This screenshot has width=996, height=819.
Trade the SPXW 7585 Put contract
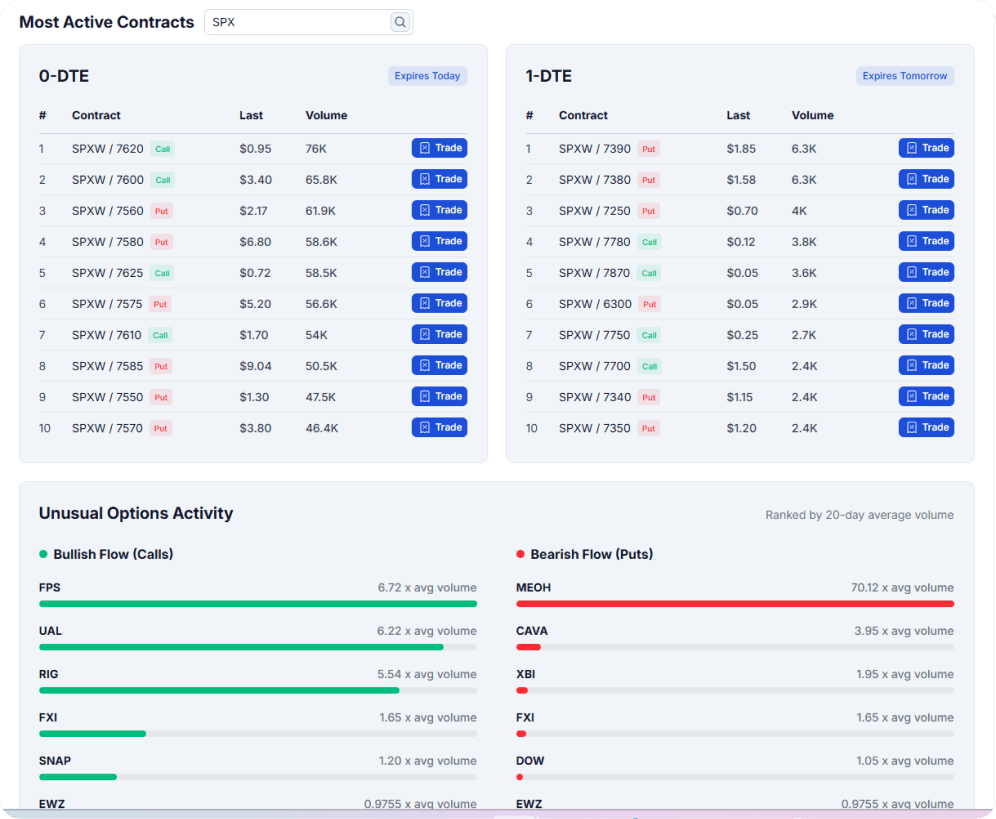[x=439, y=365]
